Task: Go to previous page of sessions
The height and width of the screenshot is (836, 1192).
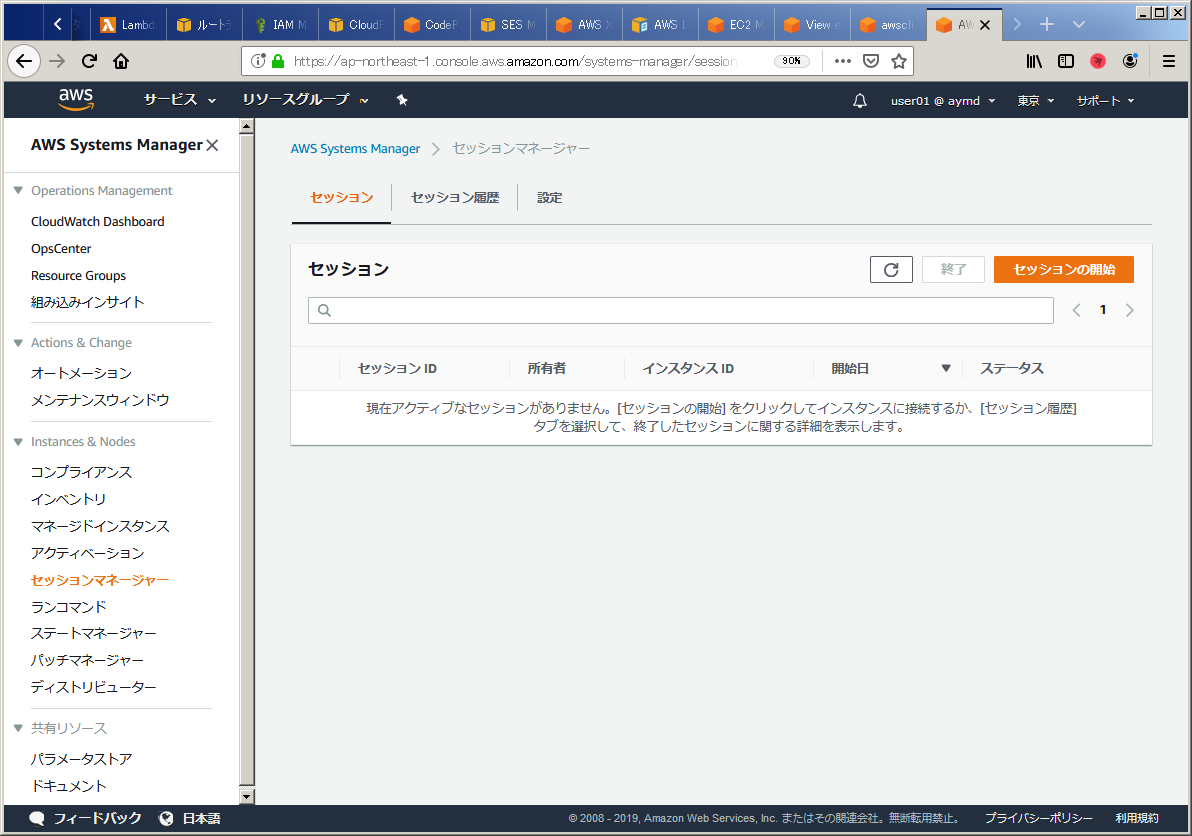Action: coord(1076,310)
